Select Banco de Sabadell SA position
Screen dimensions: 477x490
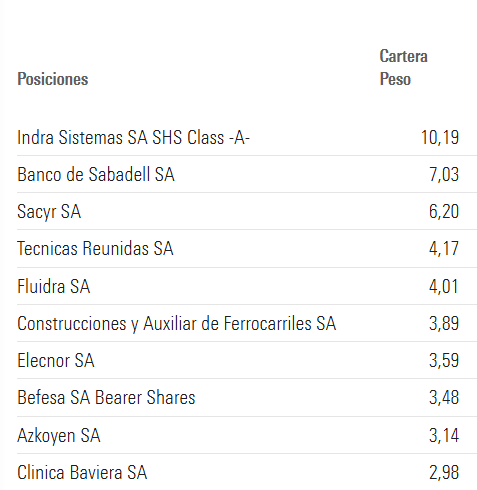[x=96, y=174]
